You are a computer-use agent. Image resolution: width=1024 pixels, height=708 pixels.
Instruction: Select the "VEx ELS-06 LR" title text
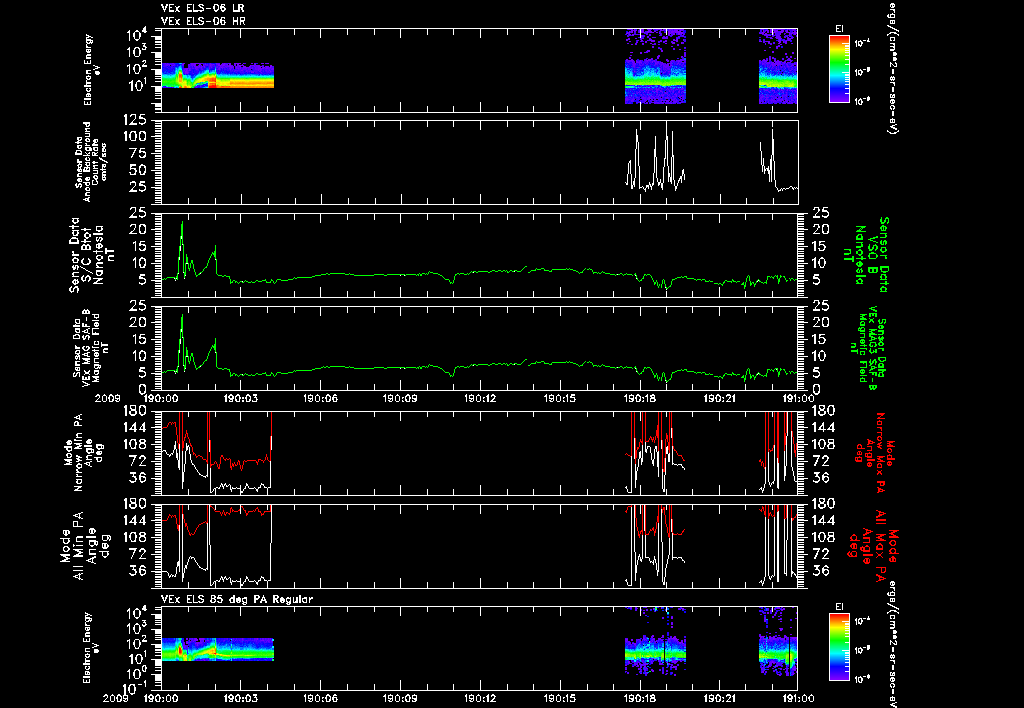click(x=202, y=8)
